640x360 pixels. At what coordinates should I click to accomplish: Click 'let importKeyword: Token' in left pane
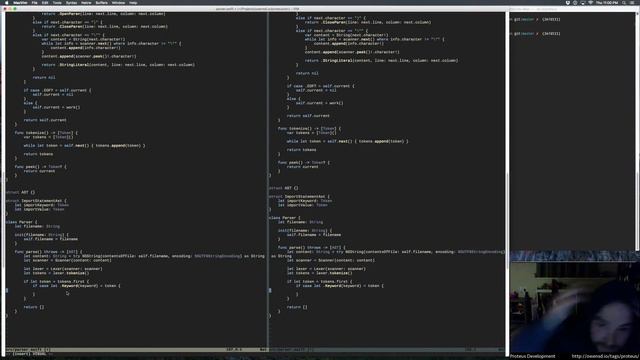tap(42, 205)
